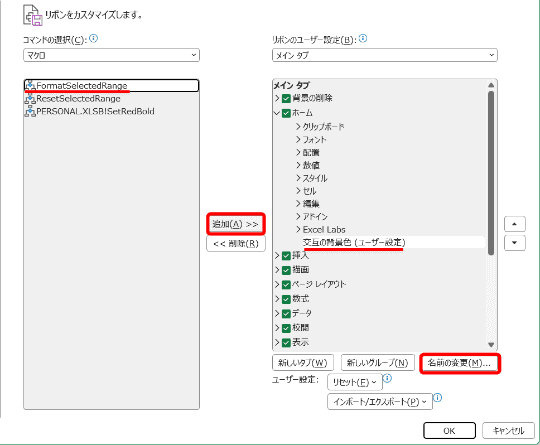Click info icon beside コマンドの選択 label
This screenshot has width=540, height=445.
93,39
